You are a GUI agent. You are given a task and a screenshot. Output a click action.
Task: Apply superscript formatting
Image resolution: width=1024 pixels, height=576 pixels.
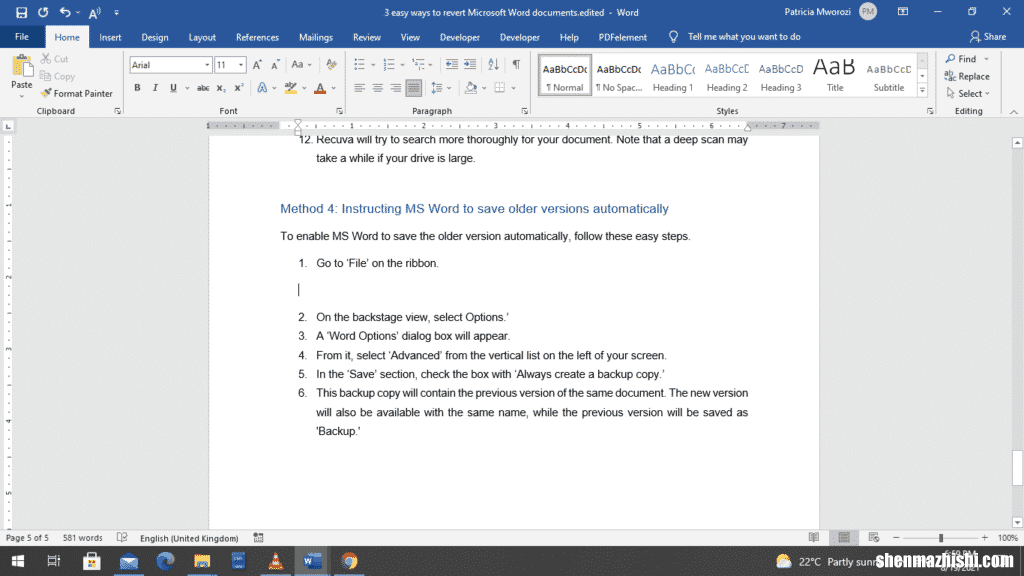(x=238, y=88)
